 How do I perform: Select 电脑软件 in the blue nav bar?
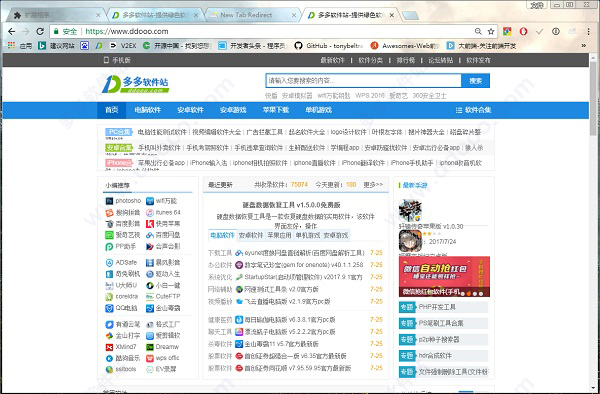pos(148,110)
